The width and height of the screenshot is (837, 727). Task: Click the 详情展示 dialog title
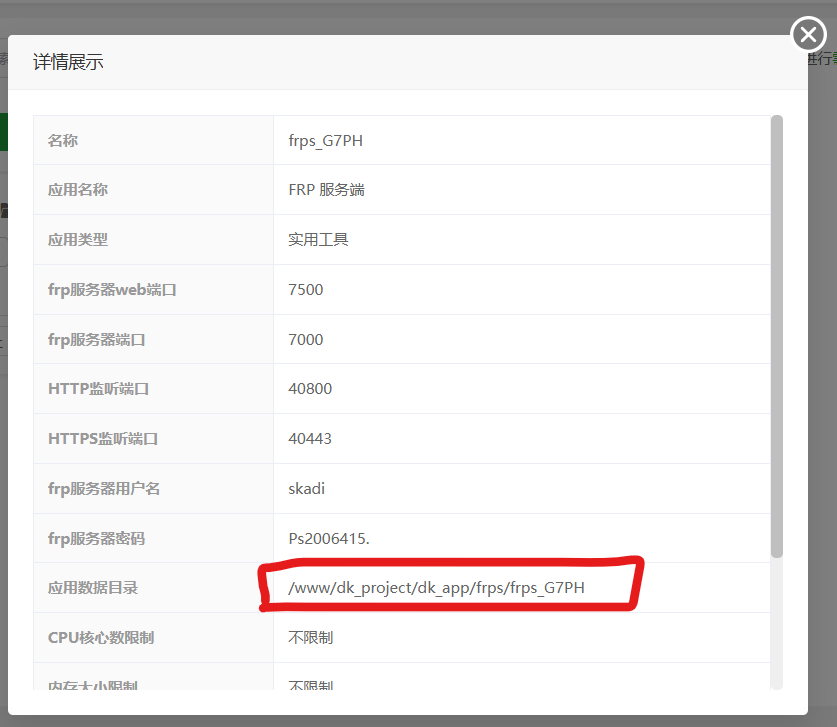pos(68,62)
